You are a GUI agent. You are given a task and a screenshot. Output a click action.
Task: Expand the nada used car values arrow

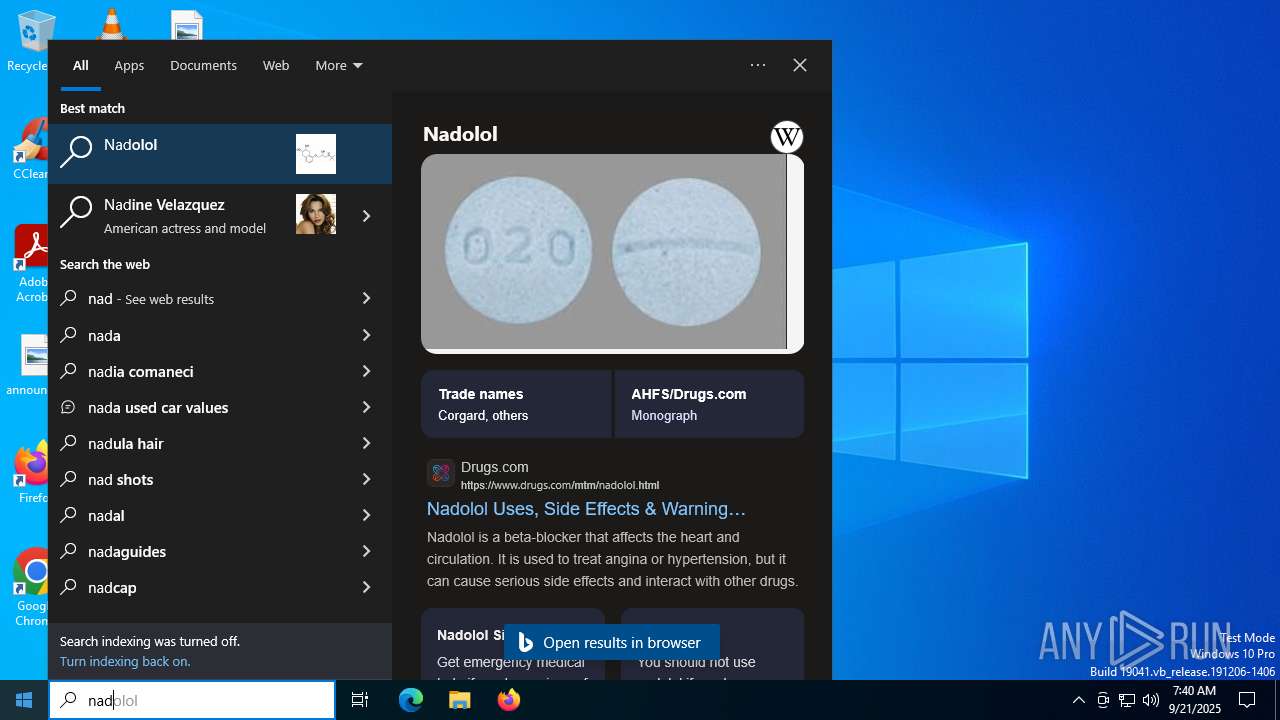click(x=366, y=407)
